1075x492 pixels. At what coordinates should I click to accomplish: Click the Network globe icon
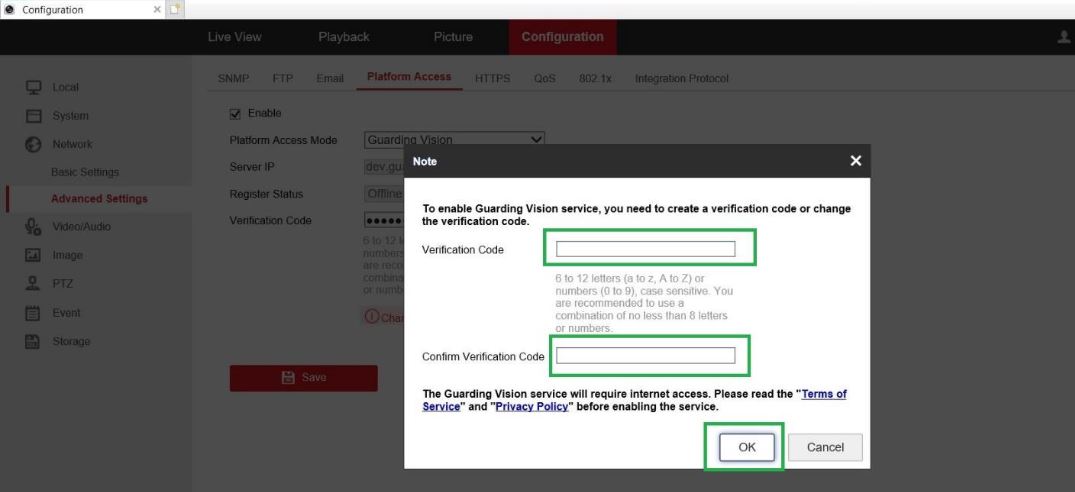33,144
